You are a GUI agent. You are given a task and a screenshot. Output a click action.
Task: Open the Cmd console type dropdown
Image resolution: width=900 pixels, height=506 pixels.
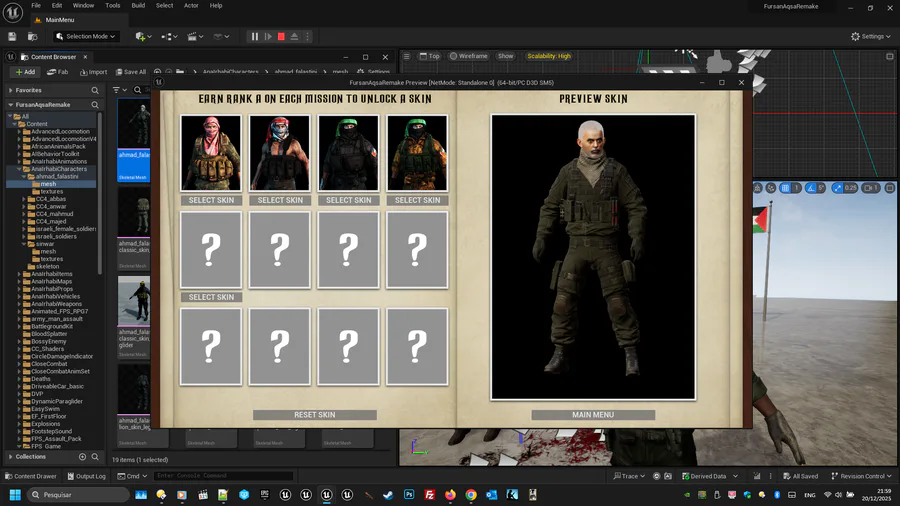click(x=133, y=476)
